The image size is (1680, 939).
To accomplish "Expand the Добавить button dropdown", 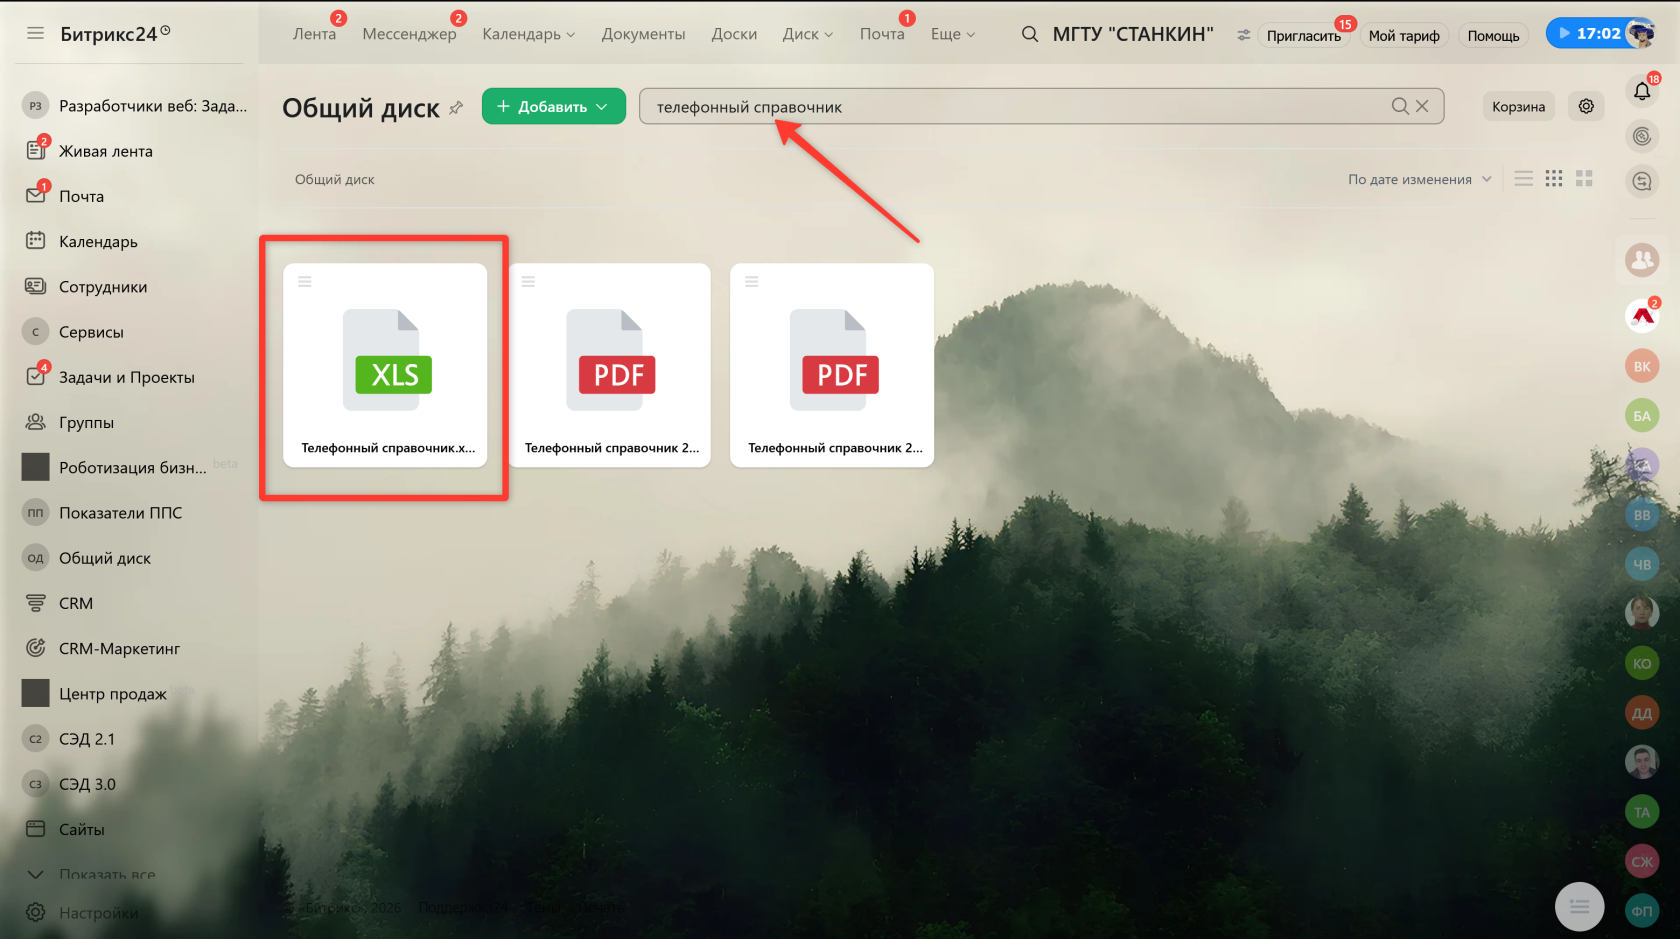I will click(601, 106).
